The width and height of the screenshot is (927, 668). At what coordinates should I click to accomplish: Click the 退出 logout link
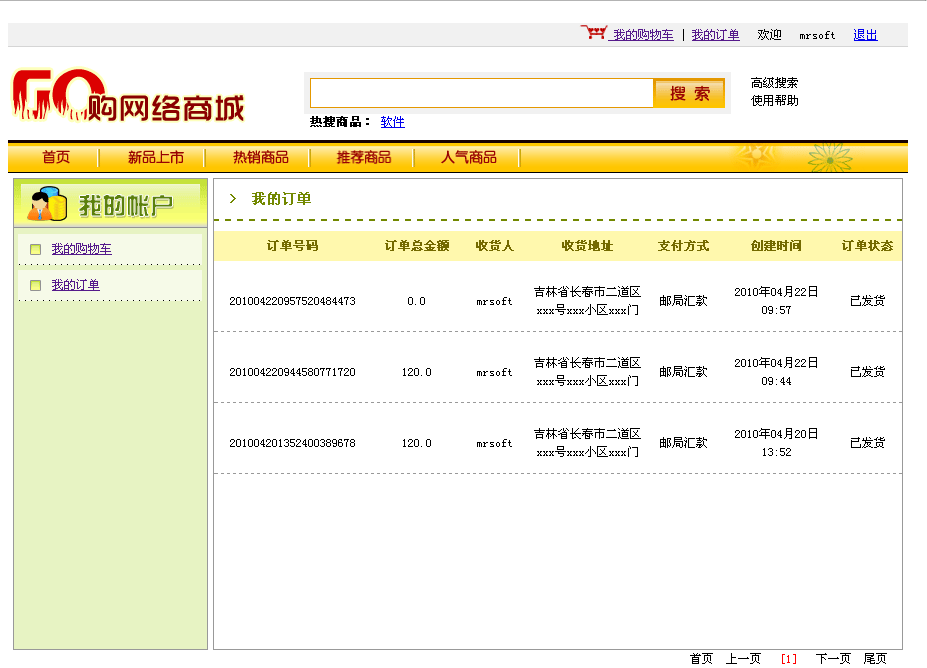click(x=865, y=35)
